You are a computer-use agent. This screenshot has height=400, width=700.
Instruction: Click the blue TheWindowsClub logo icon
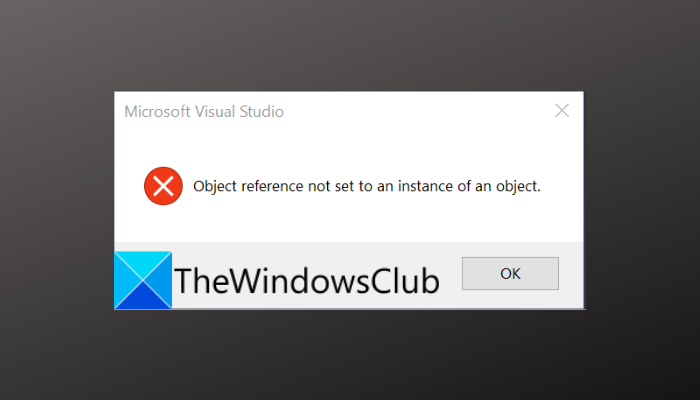click(x=142, y=280)
